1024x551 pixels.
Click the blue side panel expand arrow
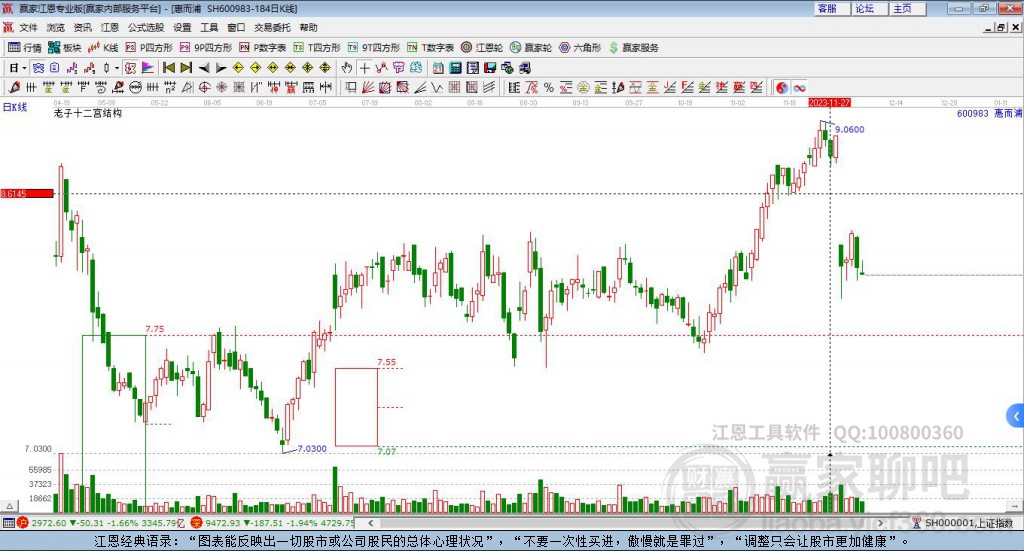(1016, 416)
